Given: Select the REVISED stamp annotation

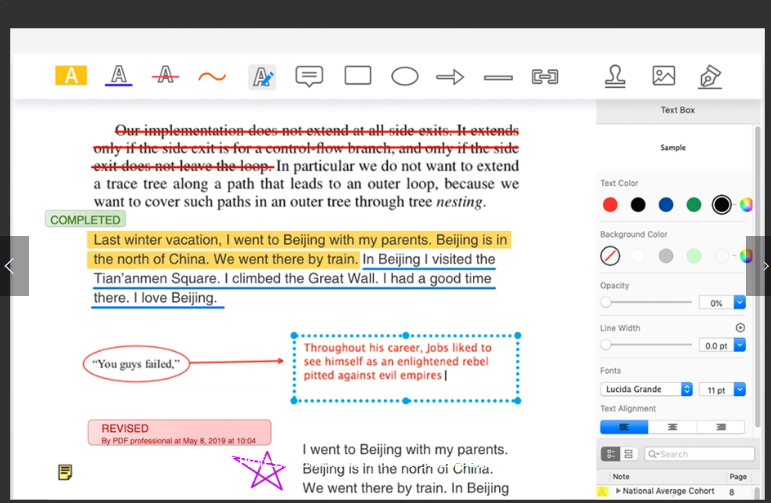Looking at the screenshot, I should point(179,433).
